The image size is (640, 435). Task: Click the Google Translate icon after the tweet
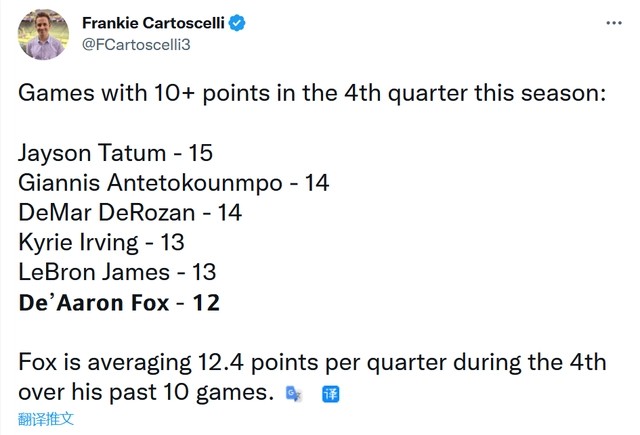pos(293,394)
